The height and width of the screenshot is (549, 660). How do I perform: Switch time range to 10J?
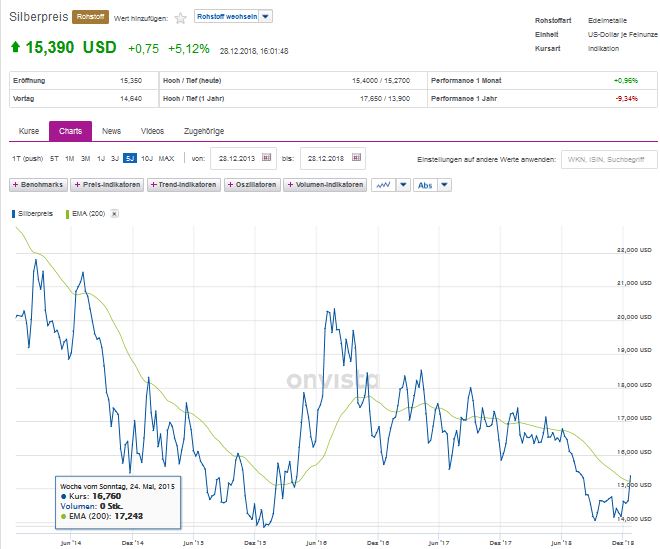[146, 159]
